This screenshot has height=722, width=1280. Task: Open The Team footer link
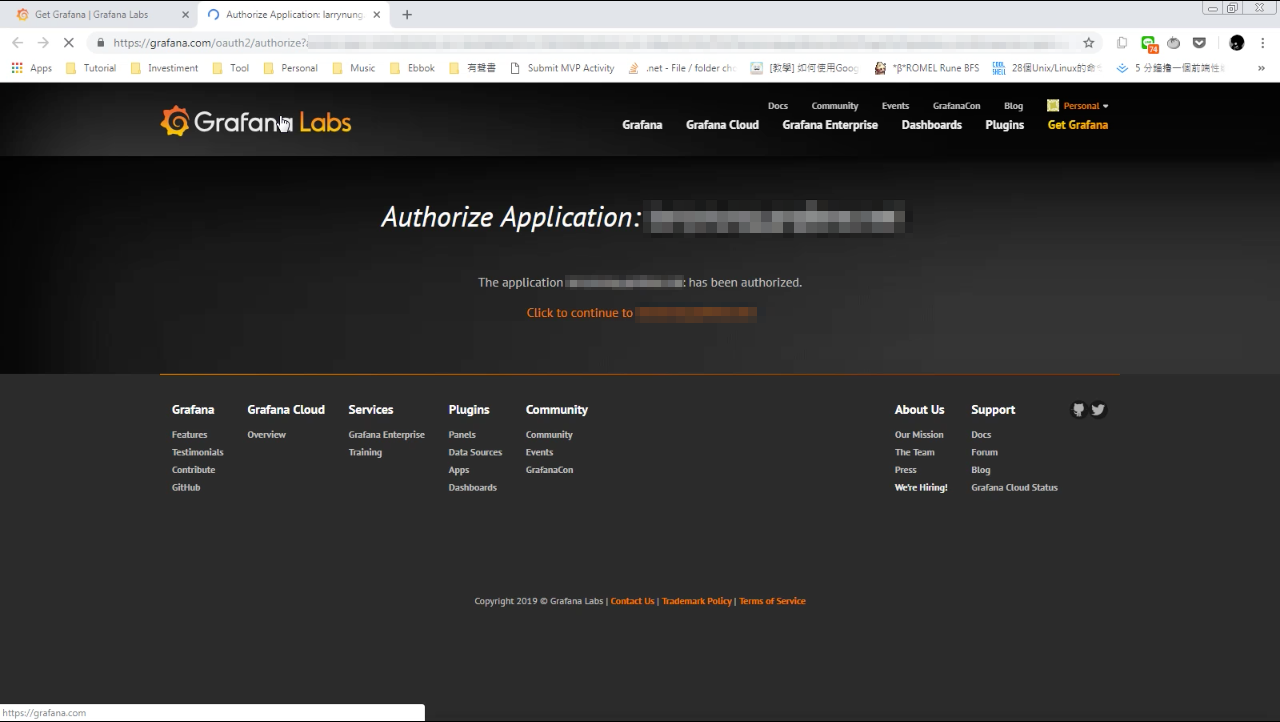click(x=915, y=452)
